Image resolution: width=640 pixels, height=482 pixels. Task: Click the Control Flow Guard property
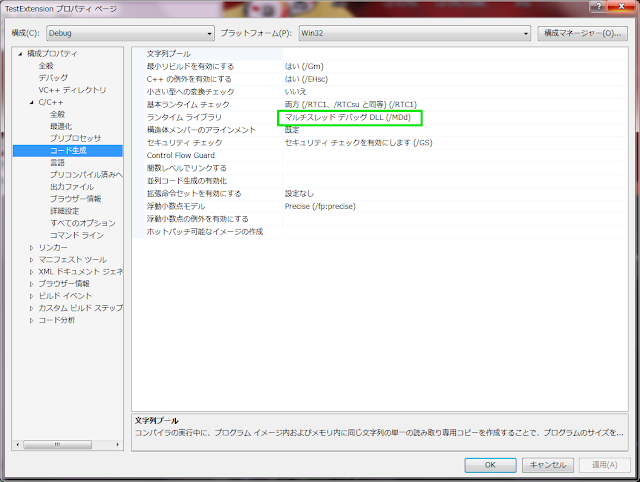(180, 155)
